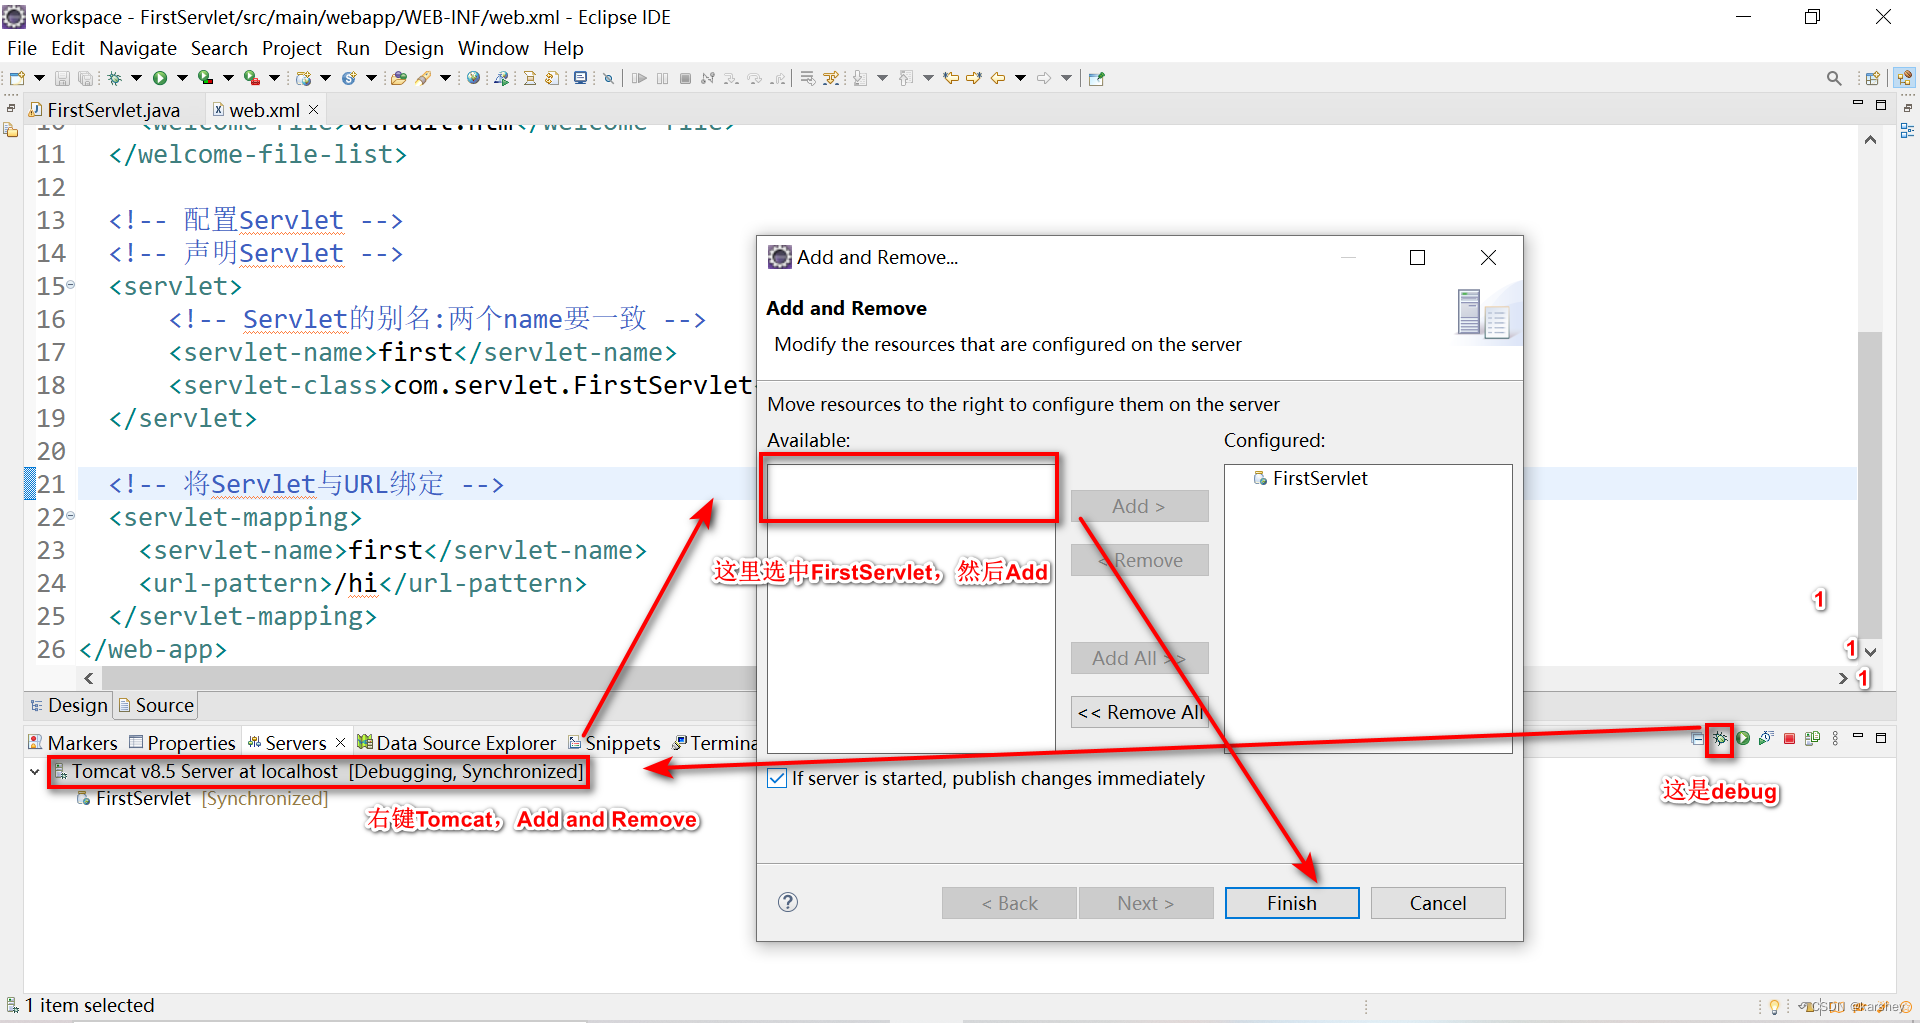Click the '<< Remove All' button
Screen dimensions: 1920x1023
point(1140,712)
